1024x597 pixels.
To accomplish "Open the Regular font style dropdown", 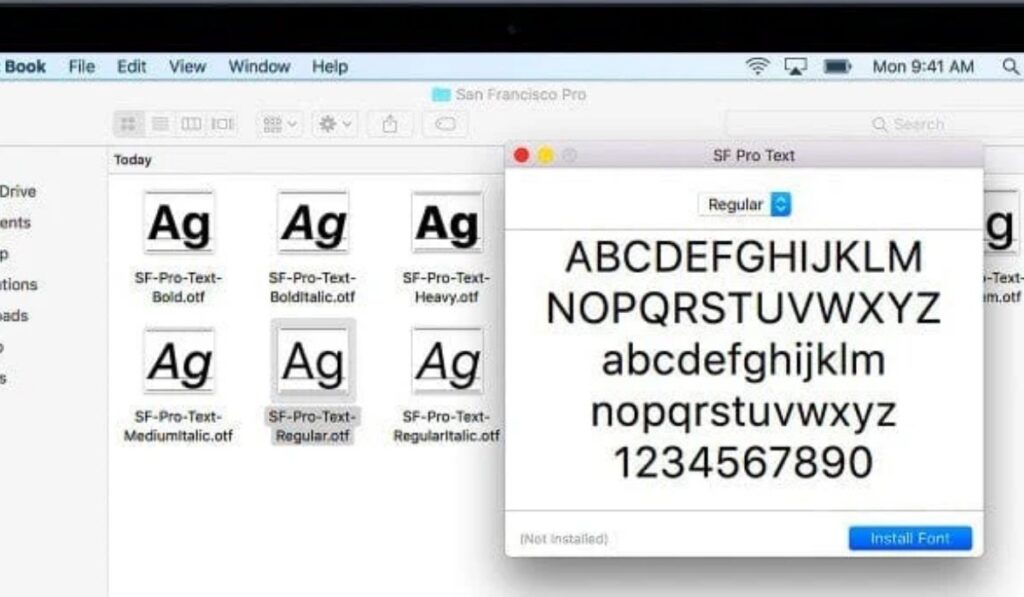I will (x=744, y=204).
